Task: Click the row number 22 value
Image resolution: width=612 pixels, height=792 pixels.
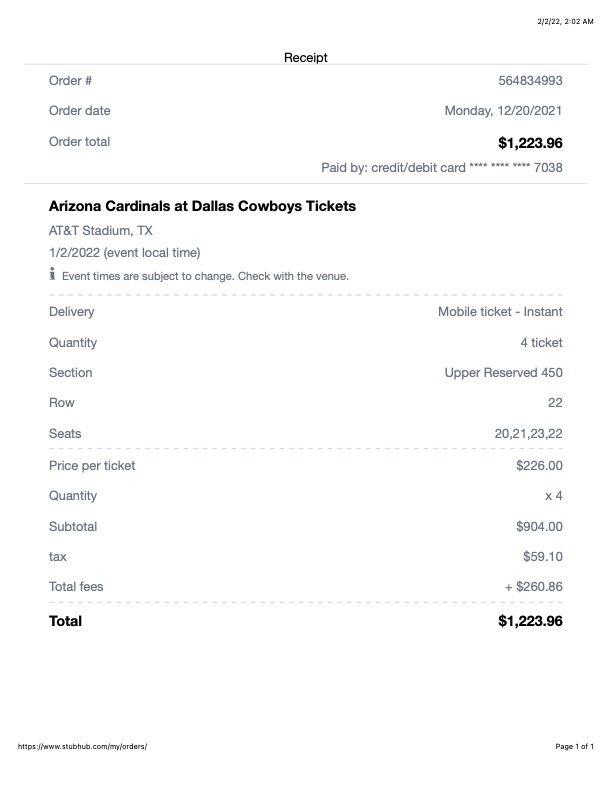Action: click(555, 403)
